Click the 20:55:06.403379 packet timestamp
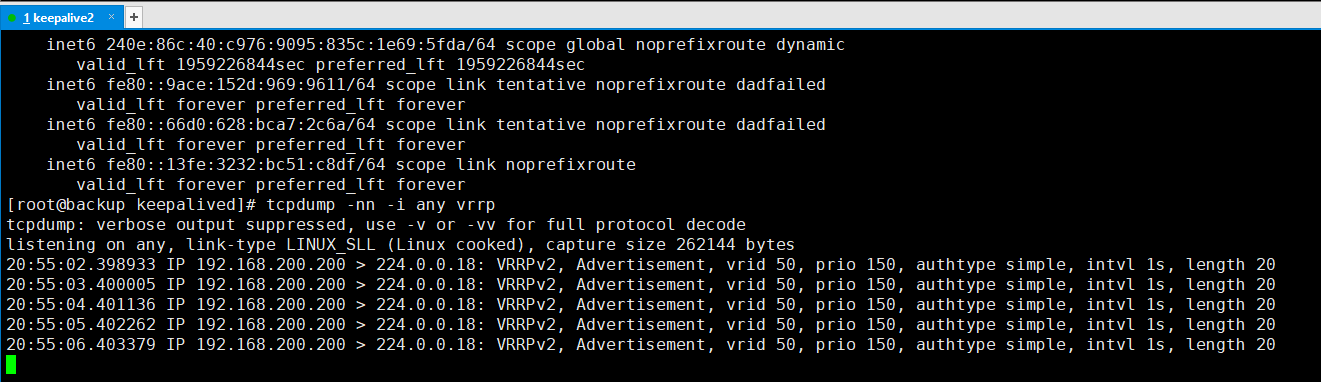 (x=81, y=344)
